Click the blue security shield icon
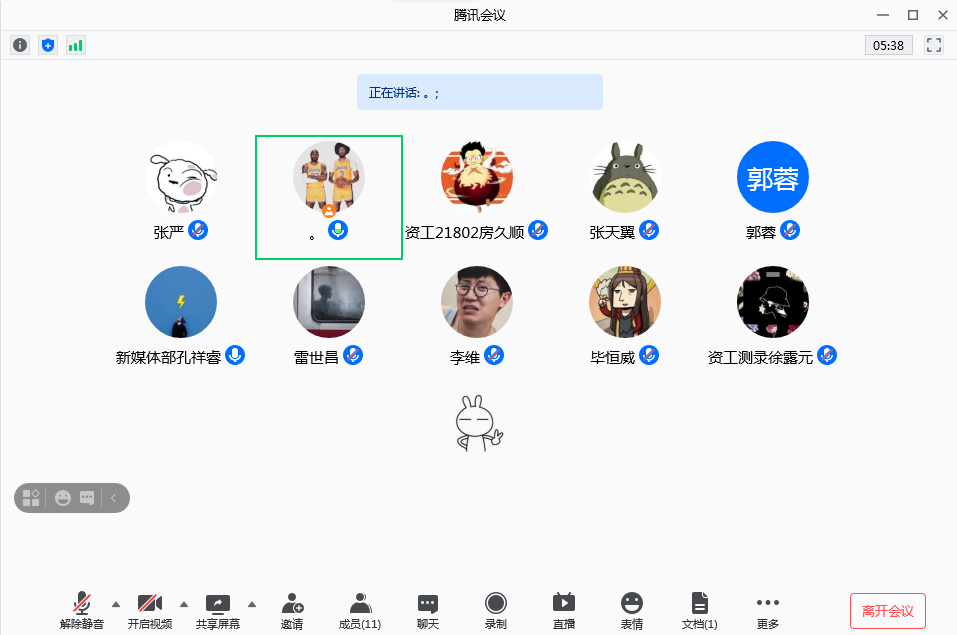The height and width of the screenshot is (635, 957). [x=48, y=45]
